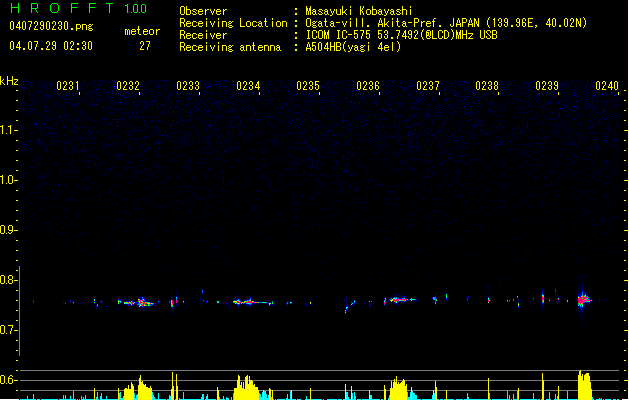629x400 pixels.
Task: Click the 'Observer' field label
Action: coord(203,11)
